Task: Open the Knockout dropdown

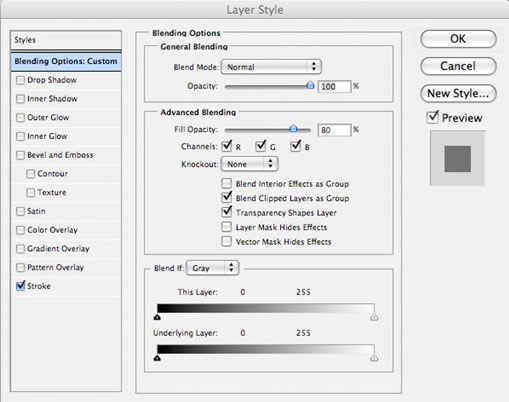Action: 249,164
